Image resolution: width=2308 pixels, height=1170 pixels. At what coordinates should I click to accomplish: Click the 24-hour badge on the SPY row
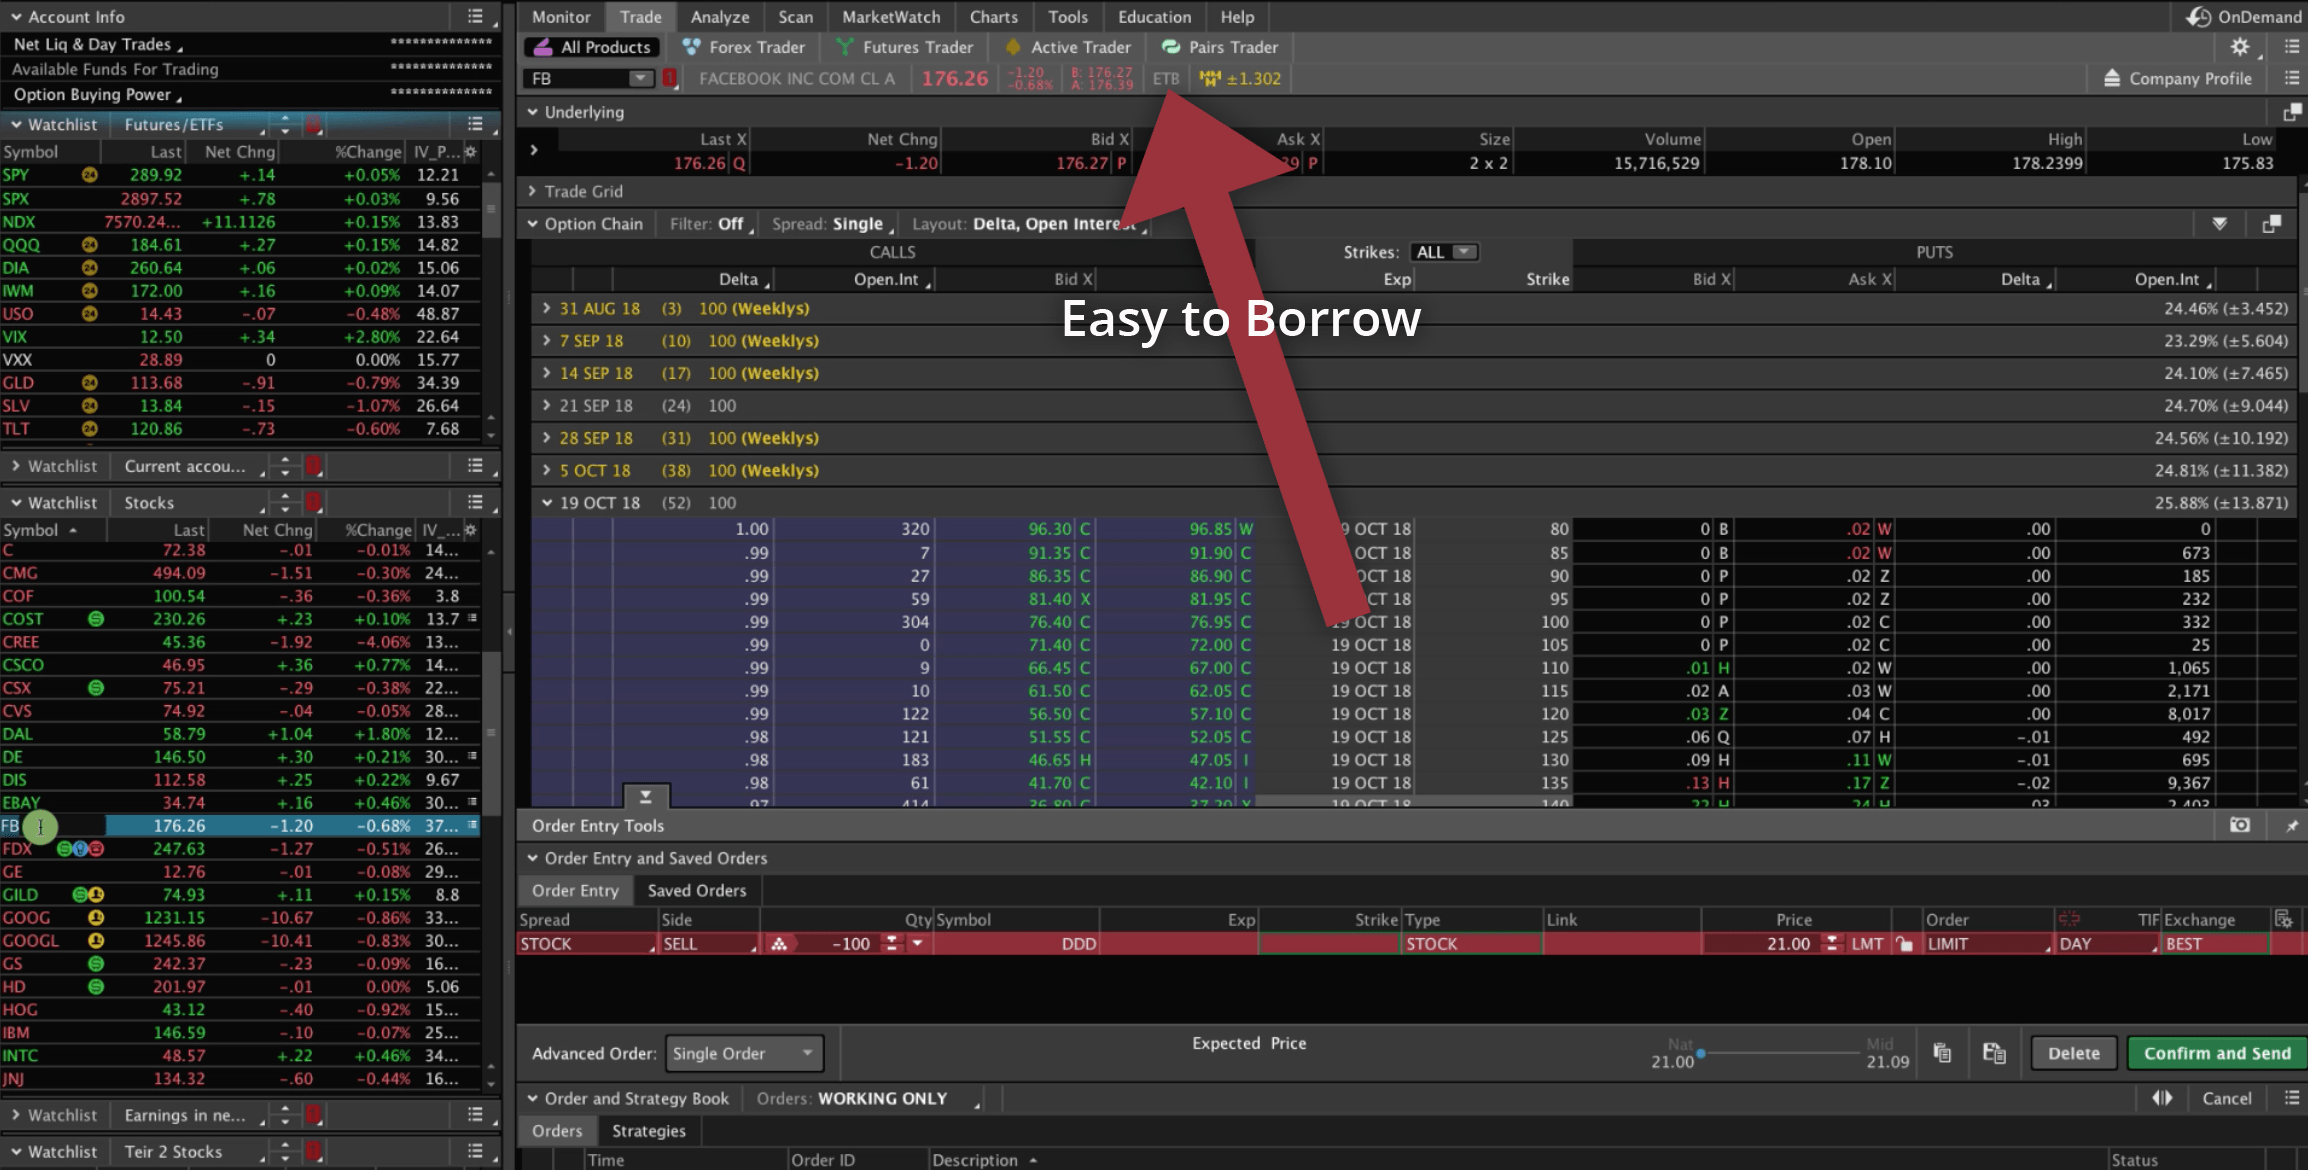[x=89, y=175]
